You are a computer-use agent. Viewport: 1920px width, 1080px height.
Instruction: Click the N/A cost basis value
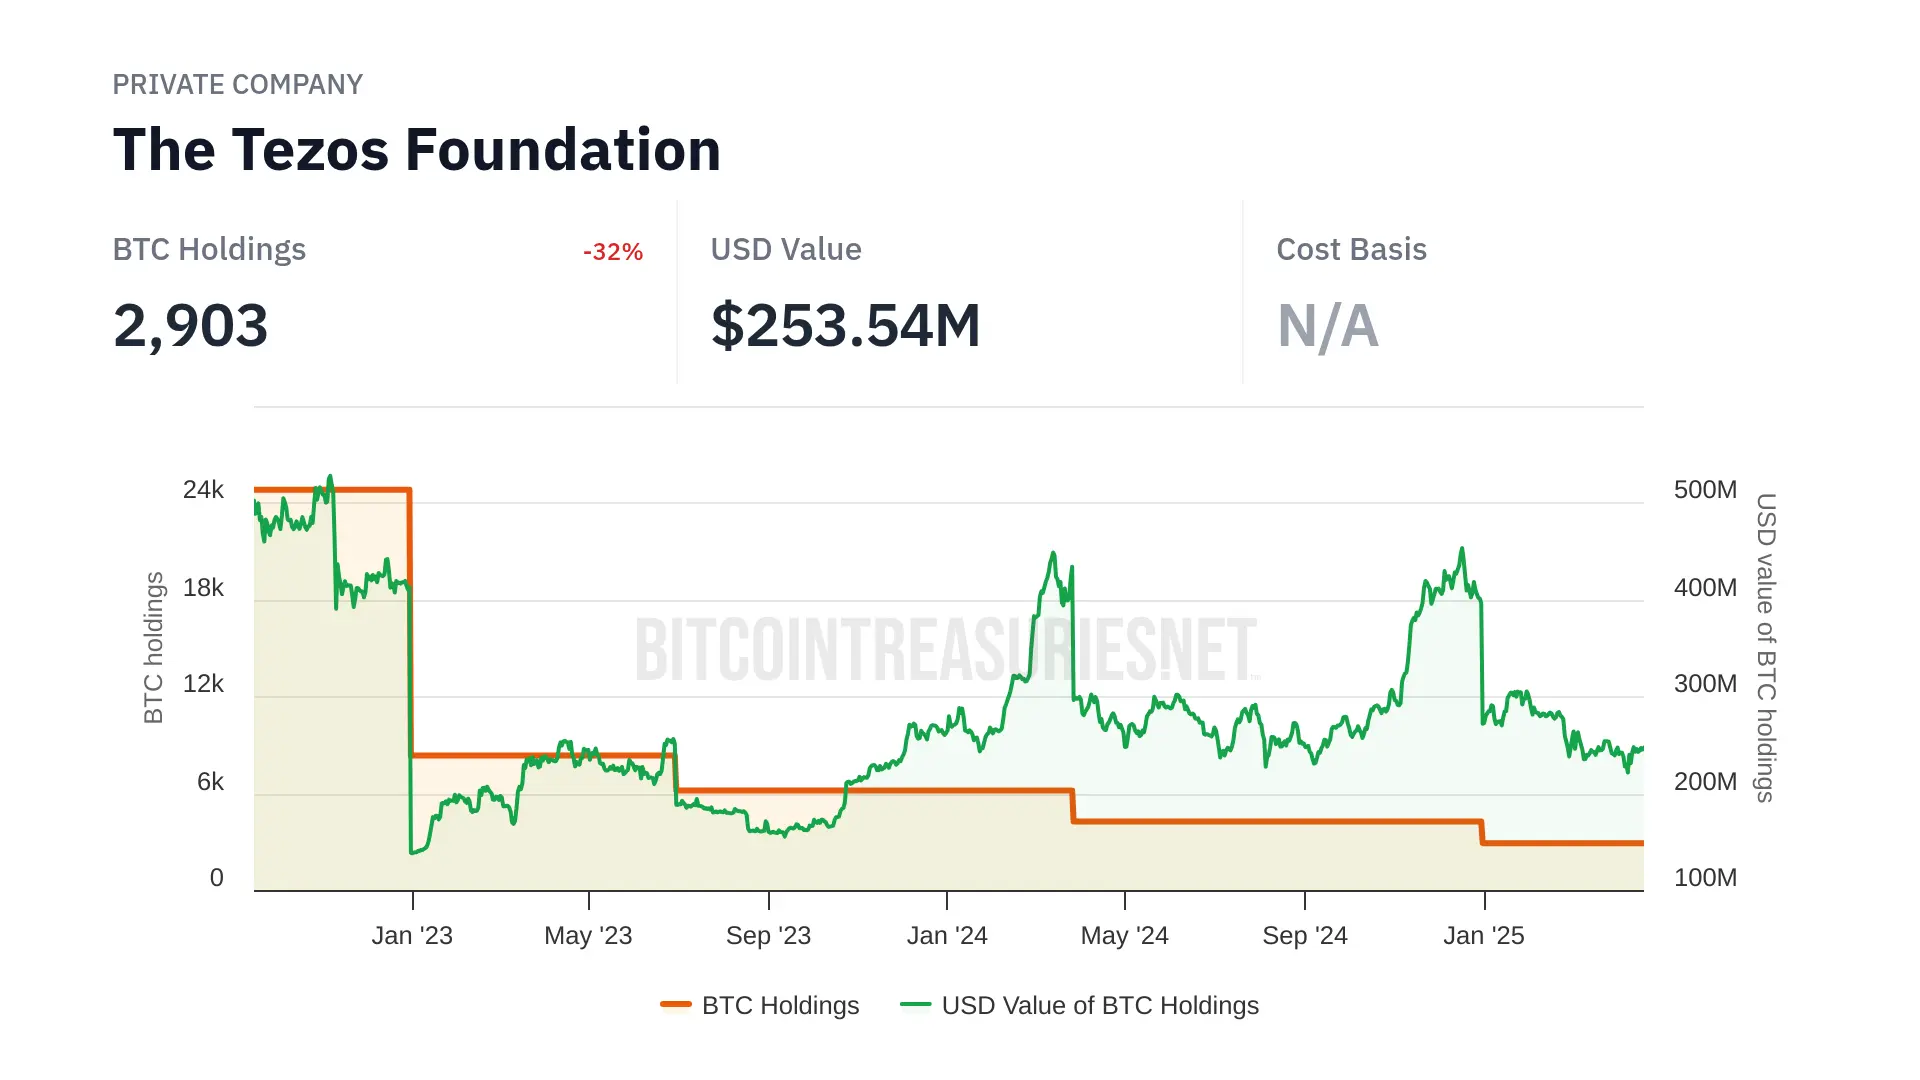1328,326
